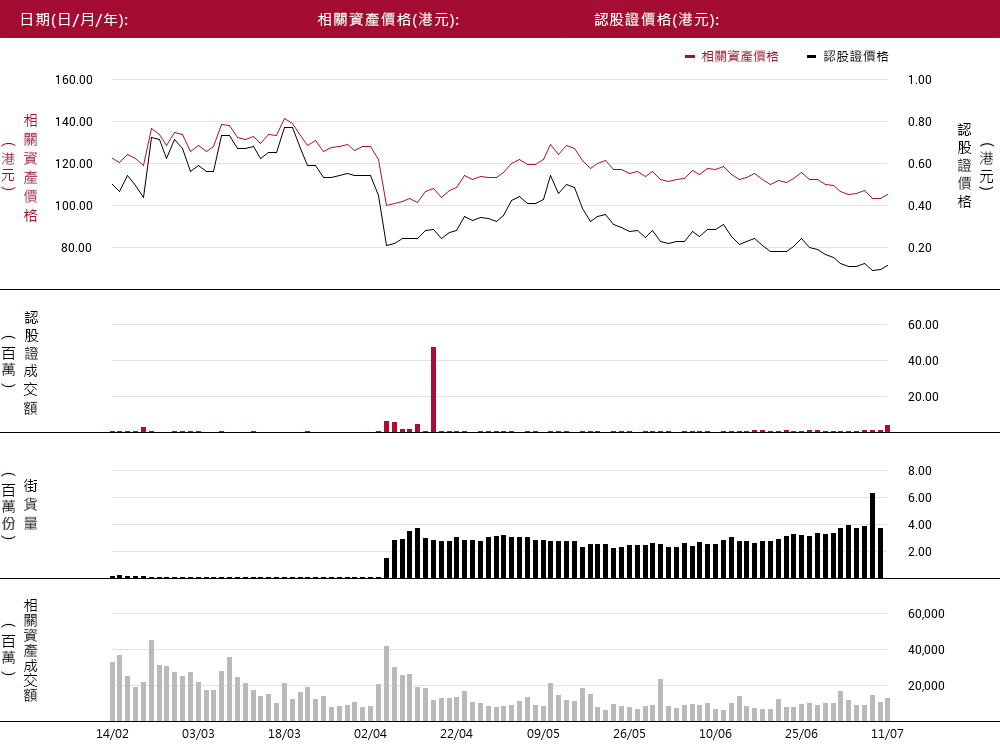
Task: Click the 1.00 warrant price axis value
Action: (x=920, y=80)
